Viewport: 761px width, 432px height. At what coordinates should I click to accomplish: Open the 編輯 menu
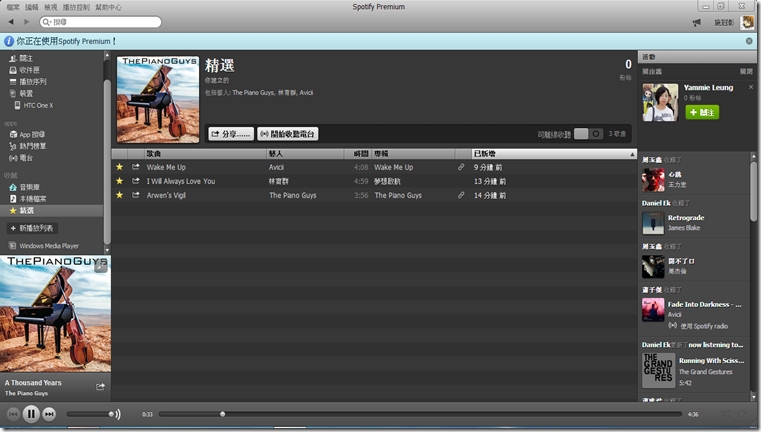pos(32,7)
